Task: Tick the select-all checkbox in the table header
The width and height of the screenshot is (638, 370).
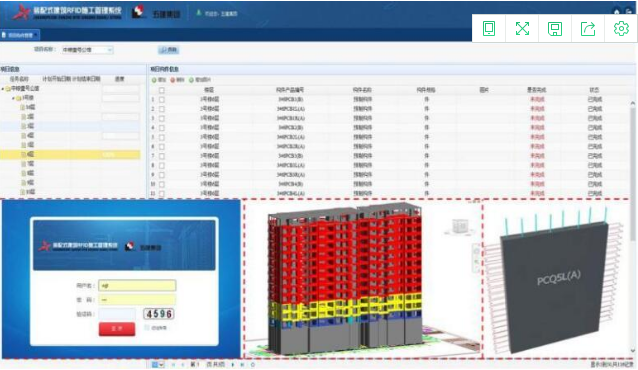Action: coord(162,90)
